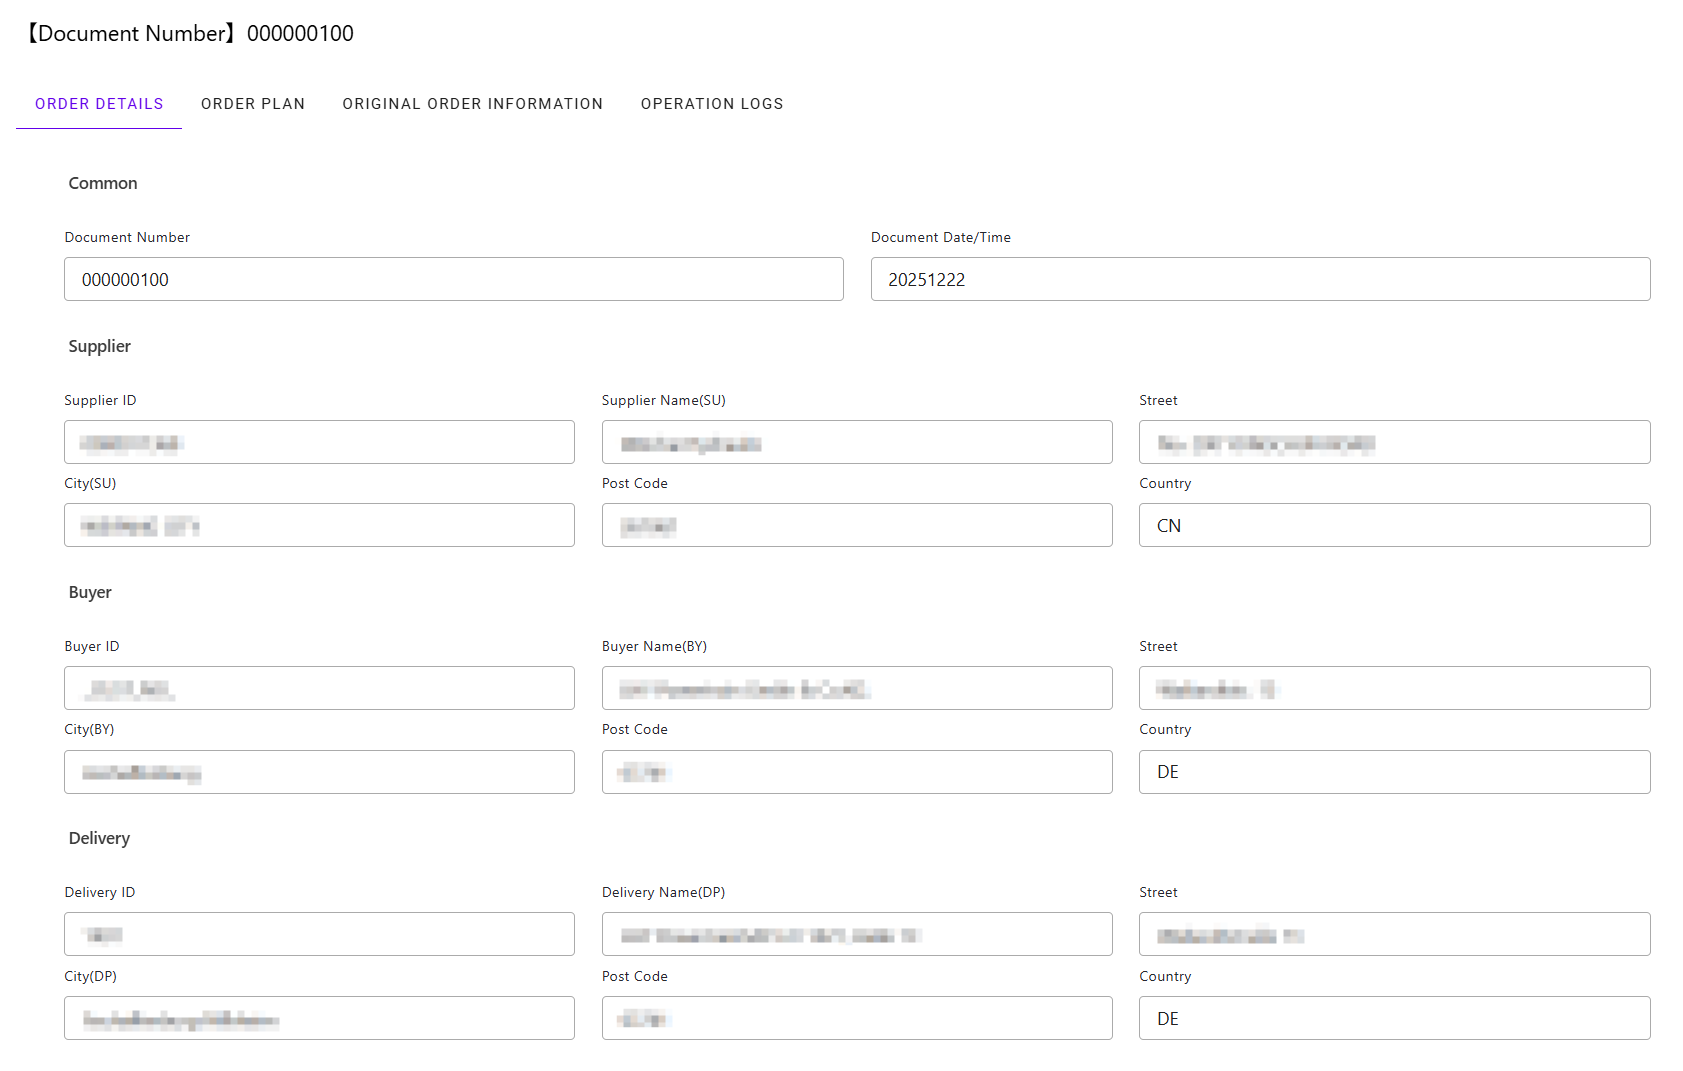1683x1071 pixels.
Task: Click the Delivery Post Code field
Action: (856, 1018)
